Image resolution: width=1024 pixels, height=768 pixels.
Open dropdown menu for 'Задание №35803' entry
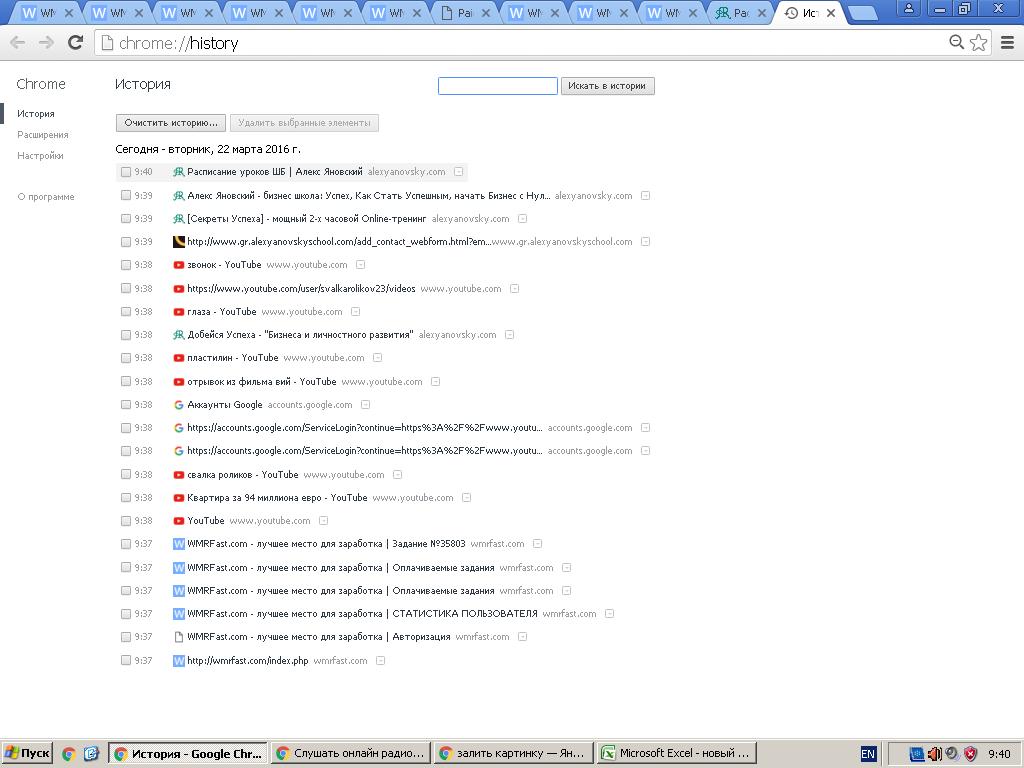[x=537, y=543]
